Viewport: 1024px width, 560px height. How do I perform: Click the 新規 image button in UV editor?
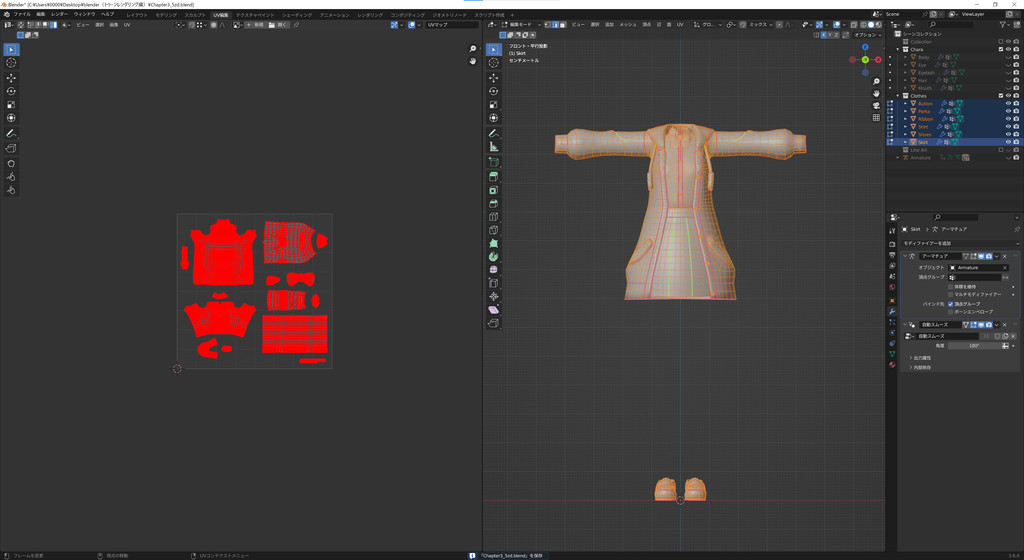point(257,25)
